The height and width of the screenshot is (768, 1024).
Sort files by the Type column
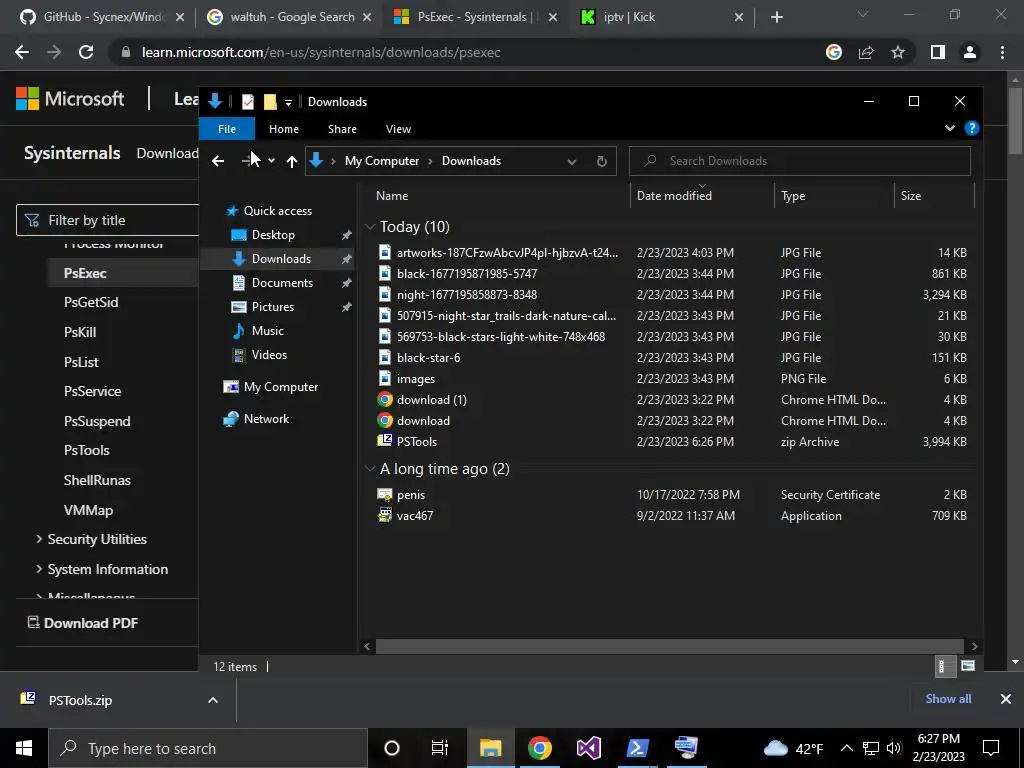[x=793, y=195]
